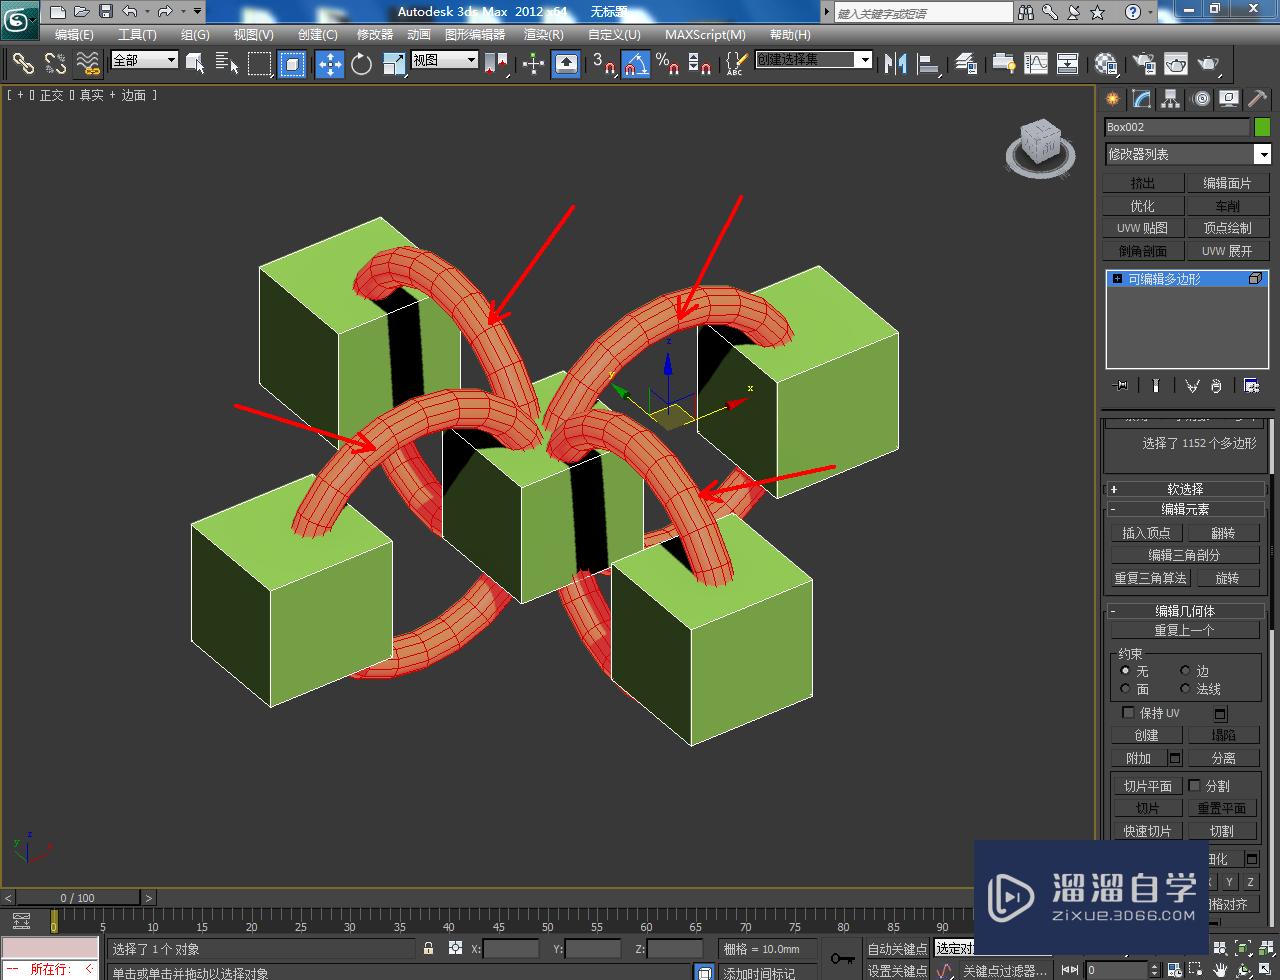Select constraint 法线 radio button
Image resolution: width=1280 pixels, height=980 pixels.
click(x=1185, y=689)
